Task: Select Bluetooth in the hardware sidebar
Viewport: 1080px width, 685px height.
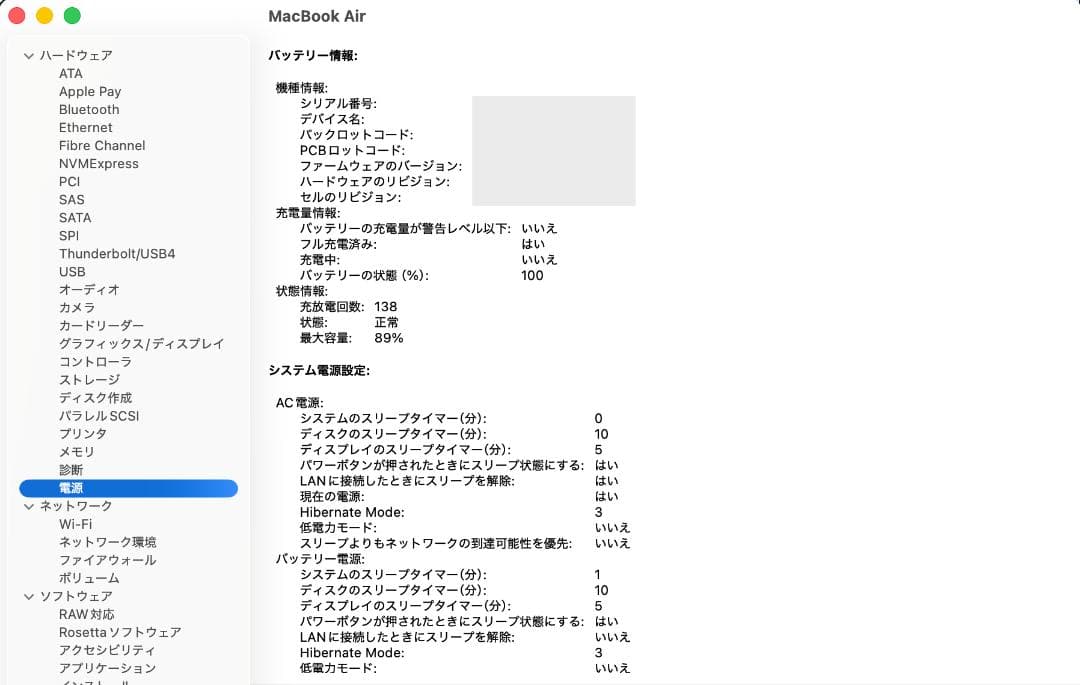Action: [89, 109]
